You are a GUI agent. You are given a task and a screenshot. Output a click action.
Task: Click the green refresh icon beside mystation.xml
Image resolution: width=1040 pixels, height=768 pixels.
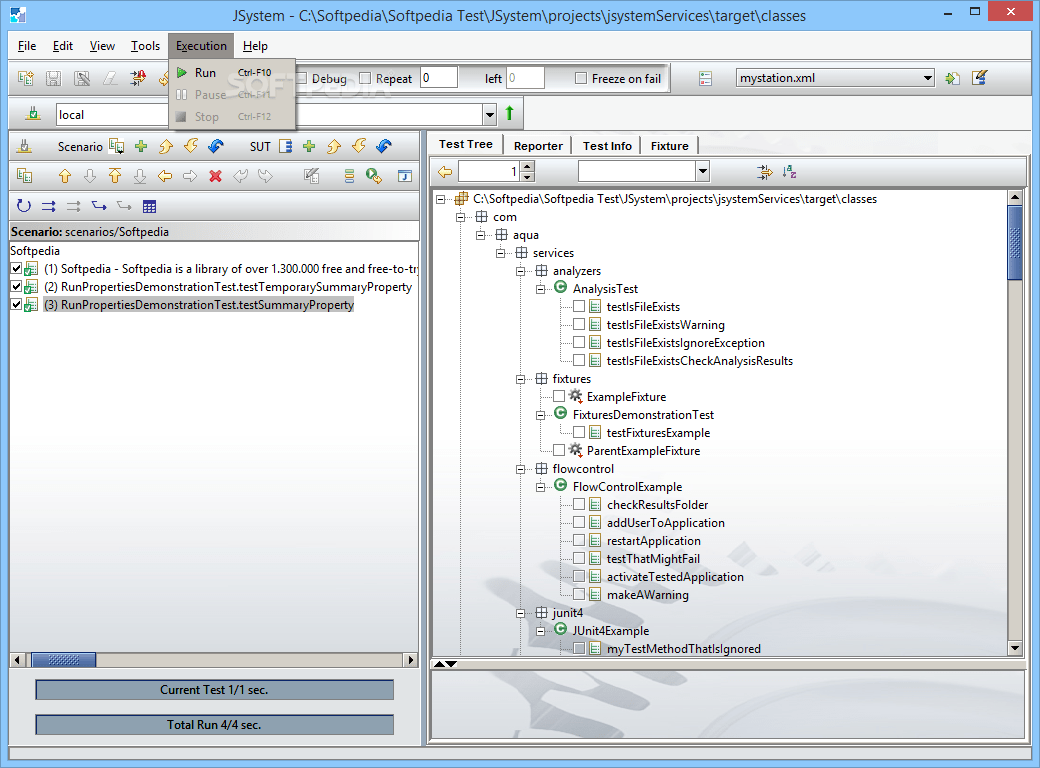tap(952, 77)
